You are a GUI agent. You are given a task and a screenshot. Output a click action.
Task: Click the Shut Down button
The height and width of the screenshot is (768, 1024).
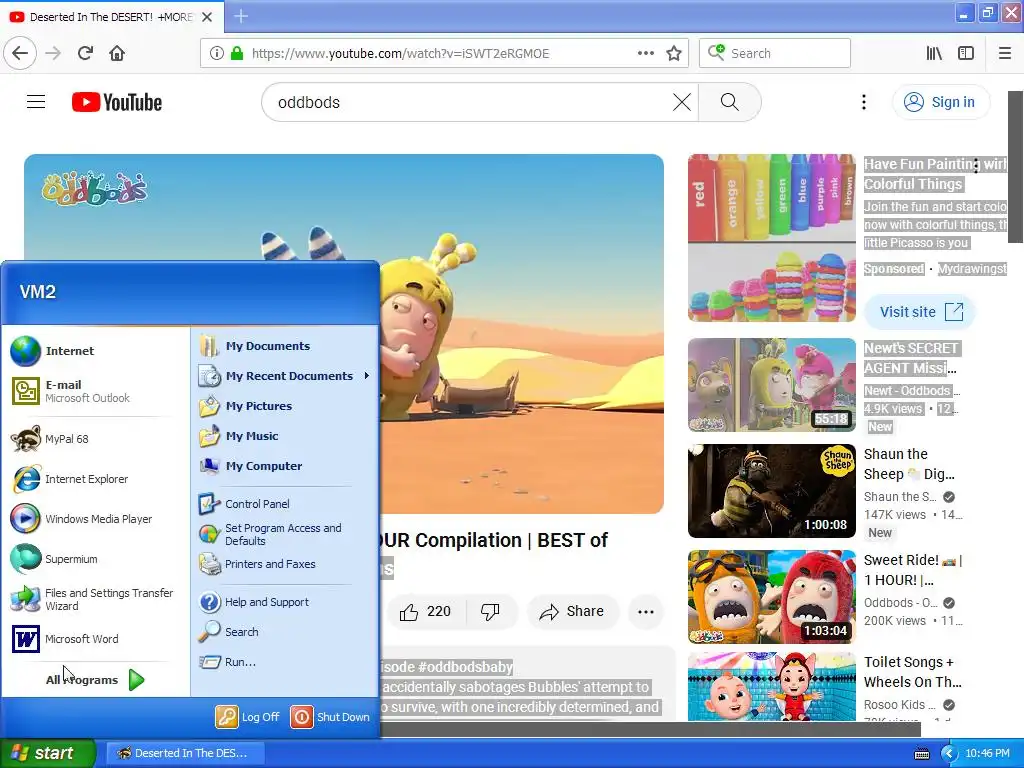(330, 717)
